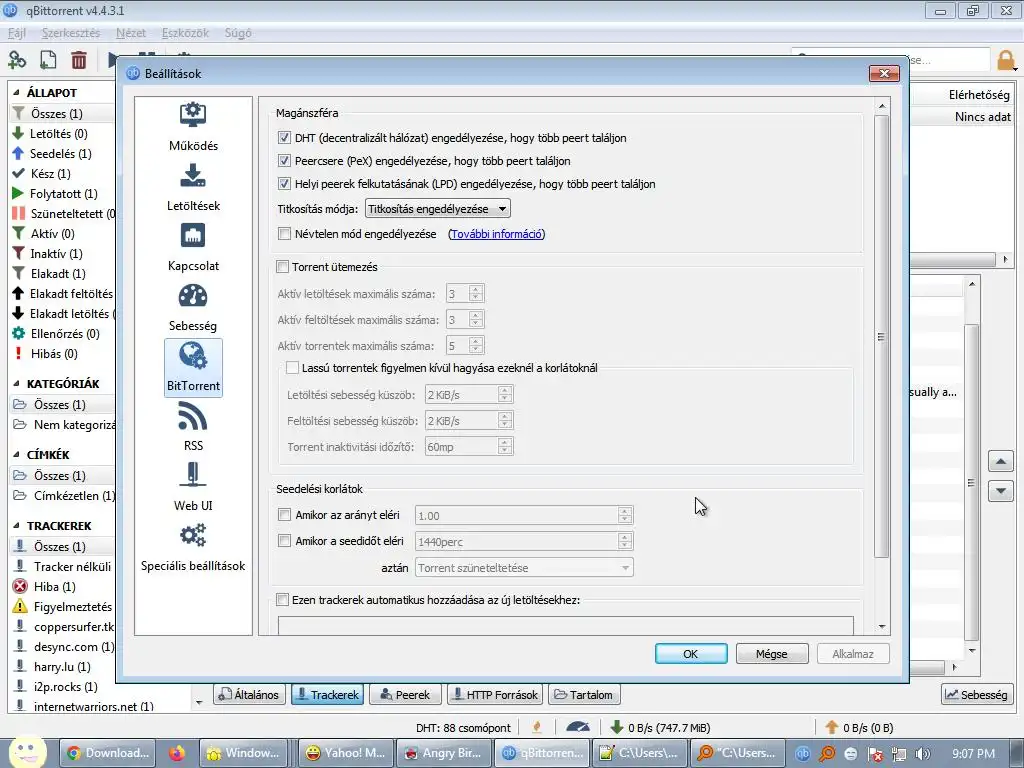Open the aztán Torrent szüneteltetése dropdown
The width and height of the screenshot is (1024, 768).
coord(524,568)
